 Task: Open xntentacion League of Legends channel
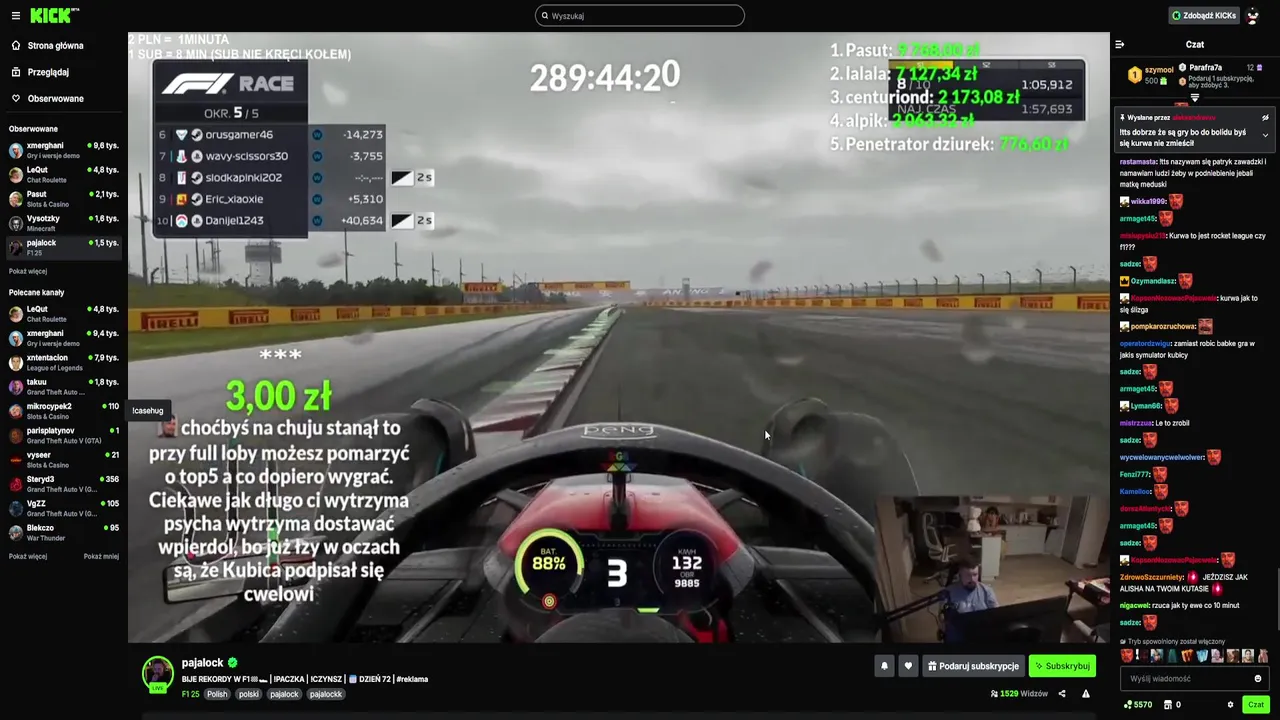click(64, 362)
